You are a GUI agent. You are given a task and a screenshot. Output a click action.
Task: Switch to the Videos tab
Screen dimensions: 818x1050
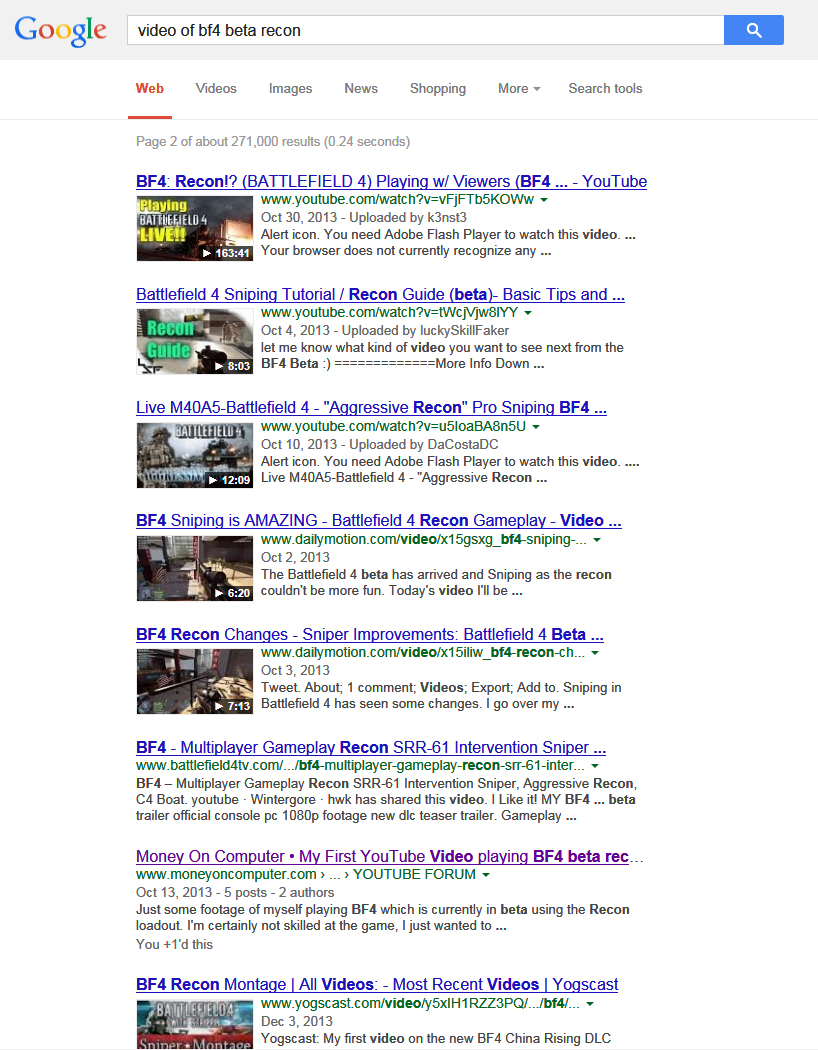[216, 88]
